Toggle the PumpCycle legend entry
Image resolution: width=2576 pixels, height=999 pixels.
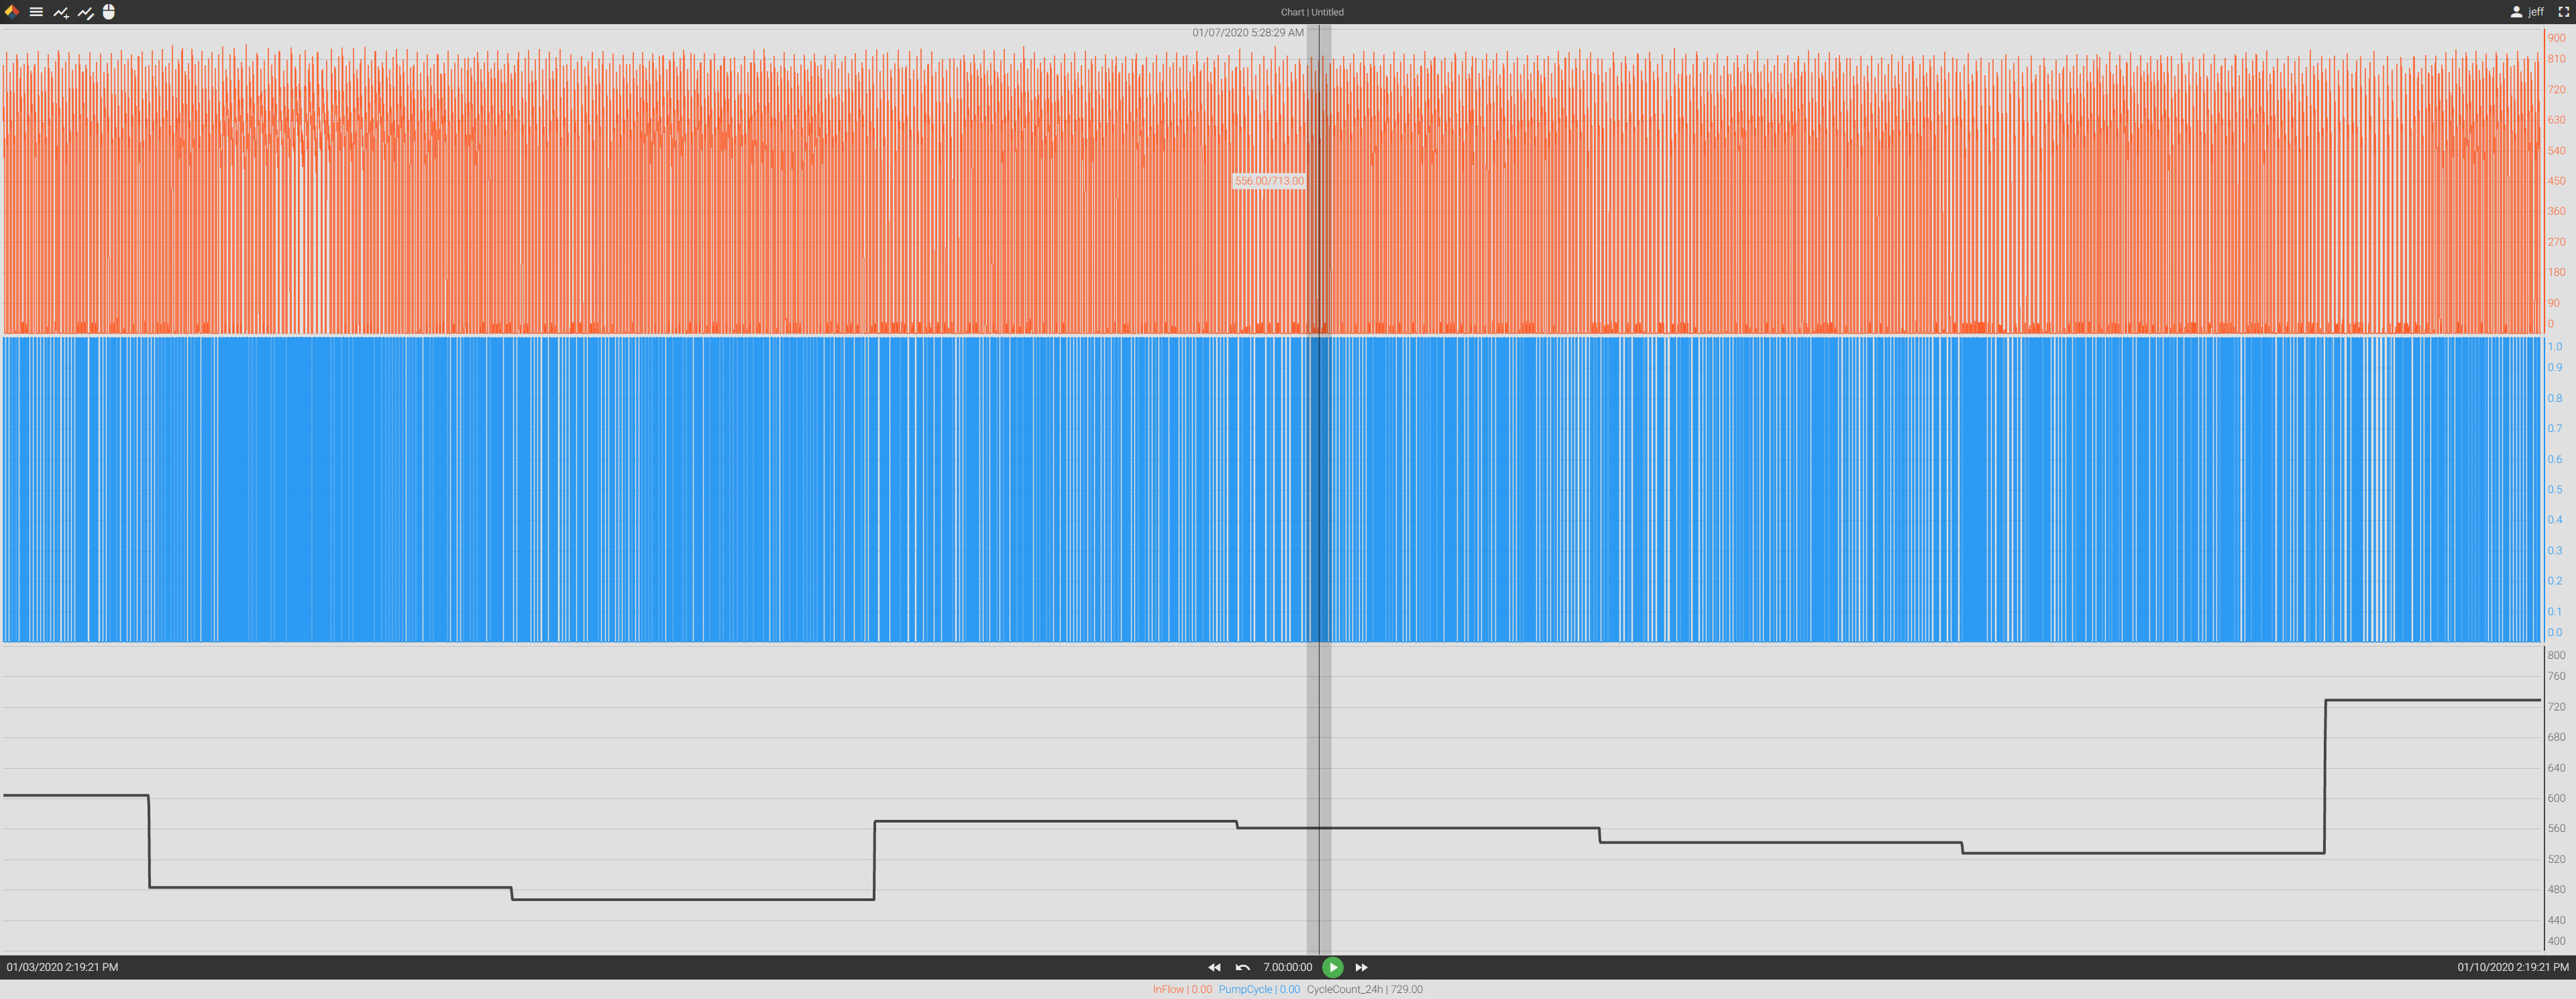(1258, 989)
